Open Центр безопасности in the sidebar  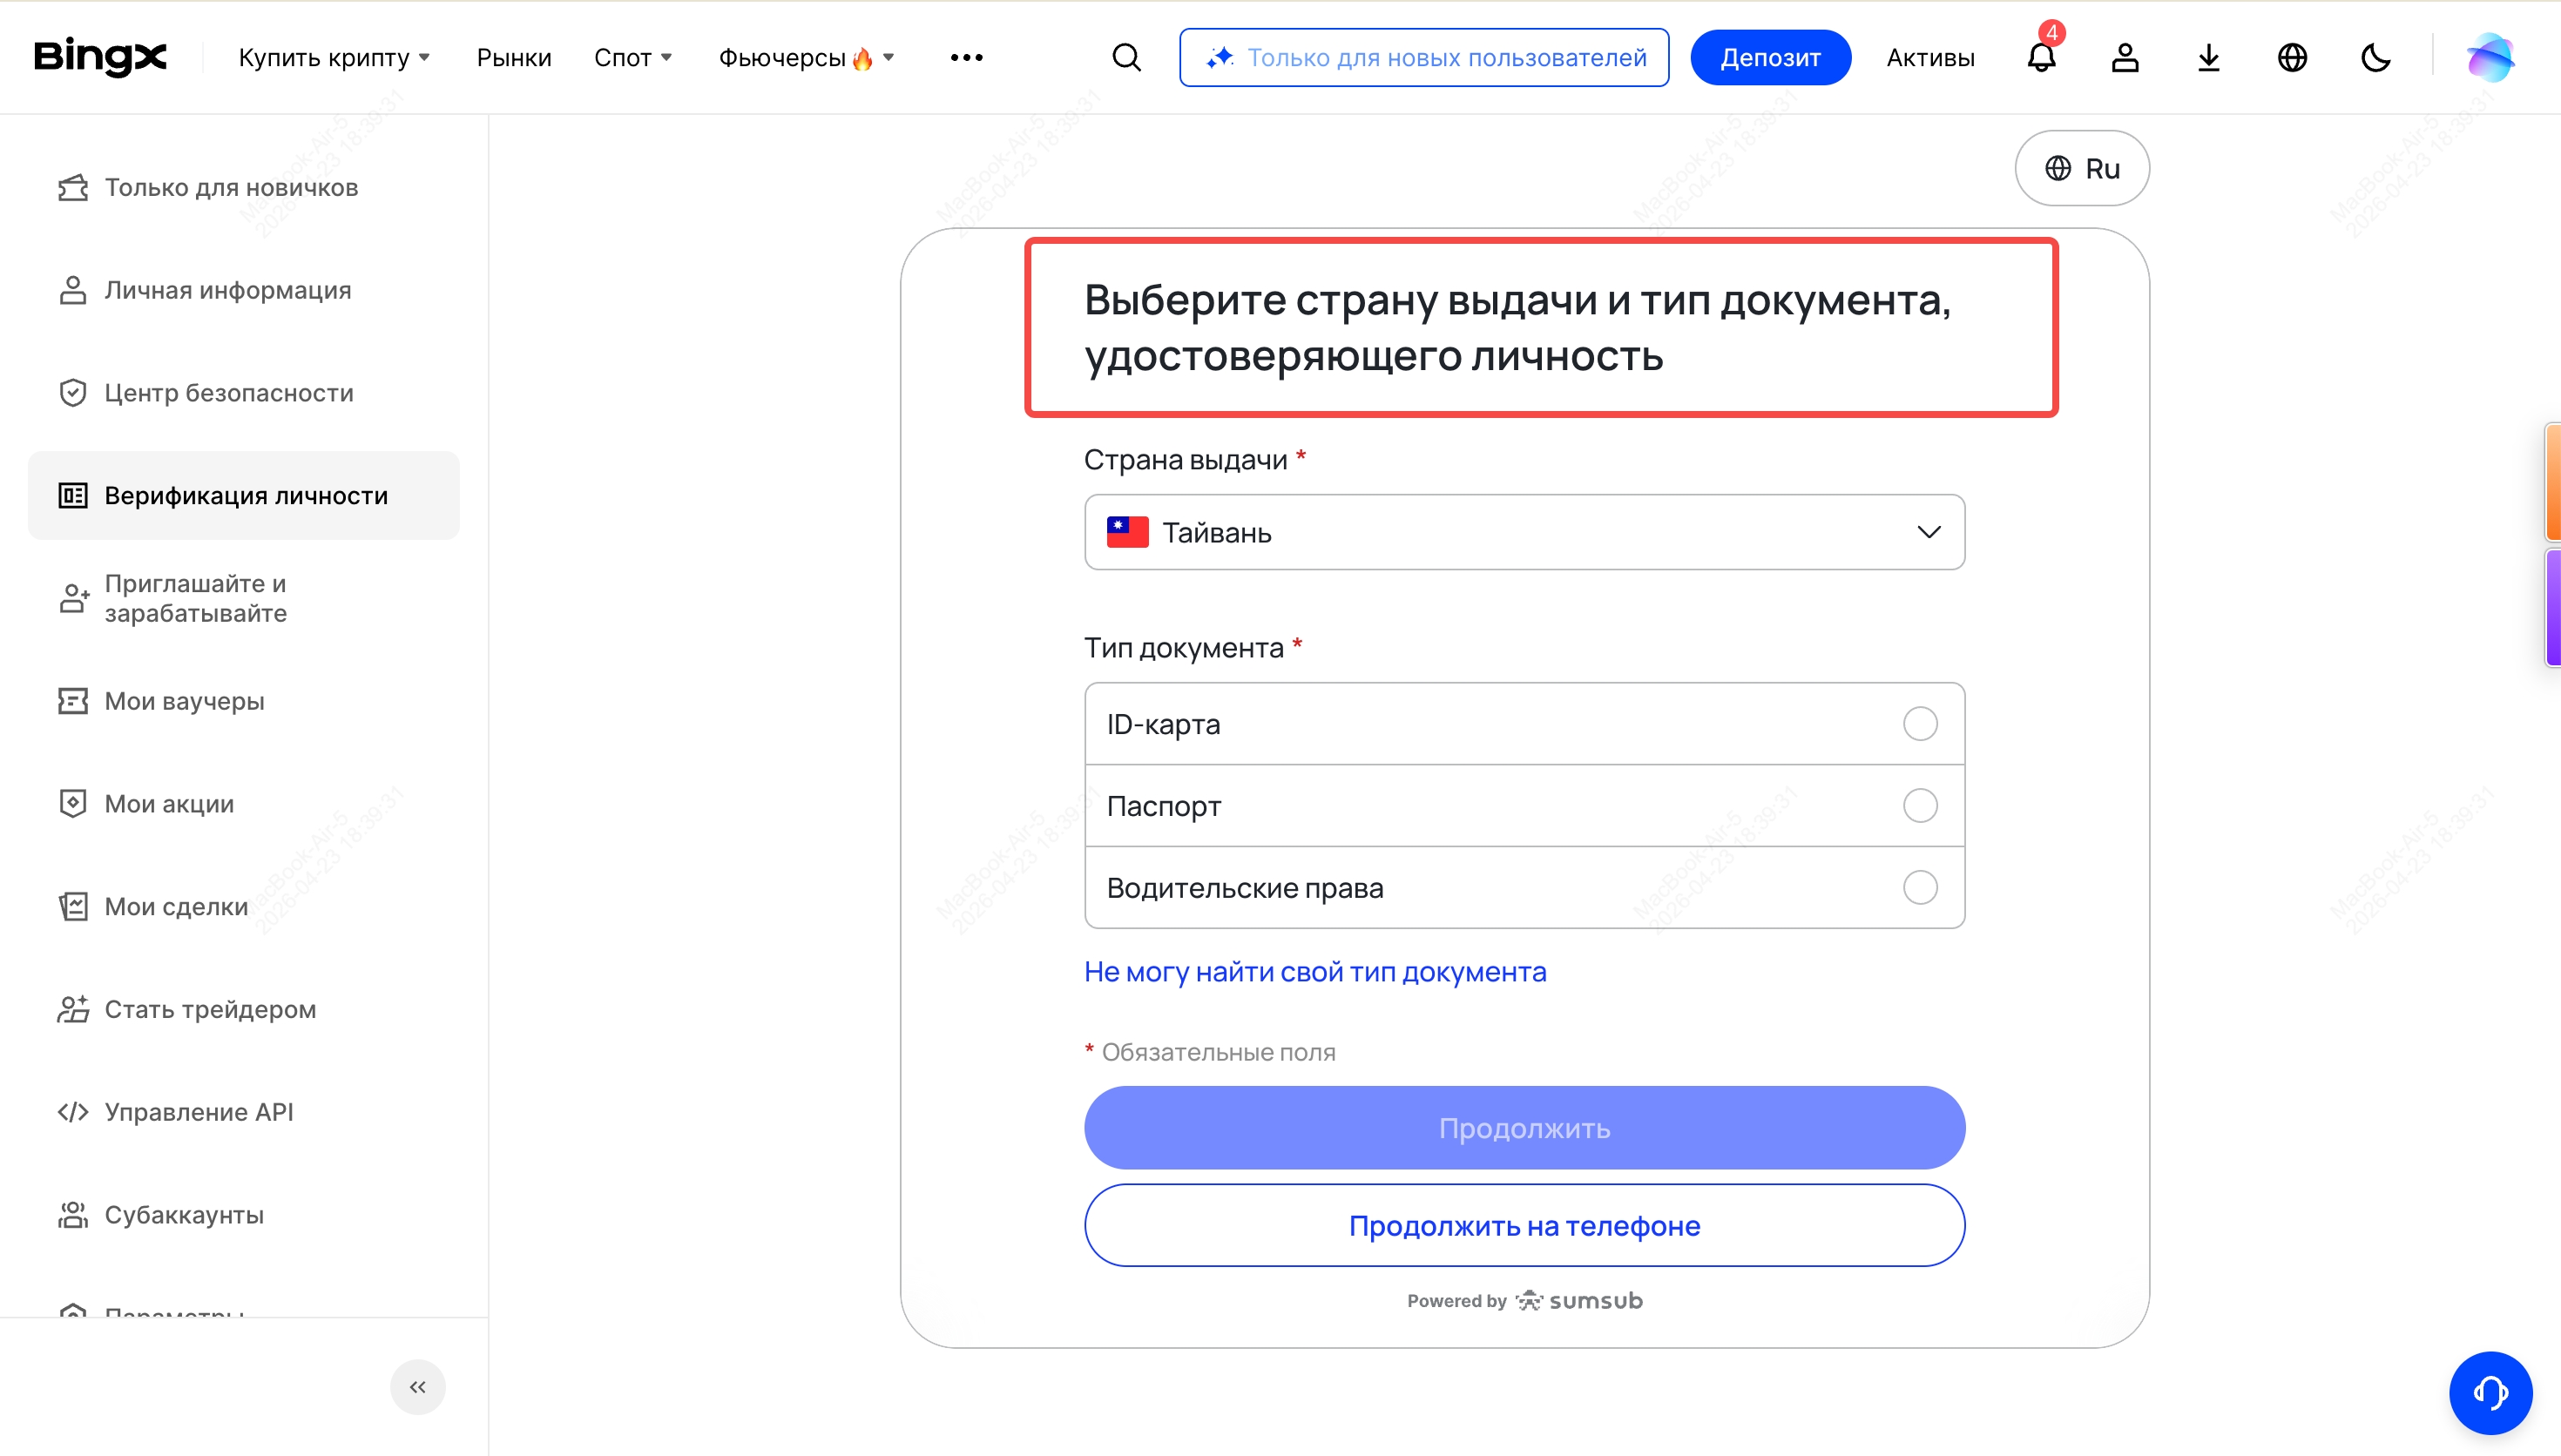pos(229,393)
